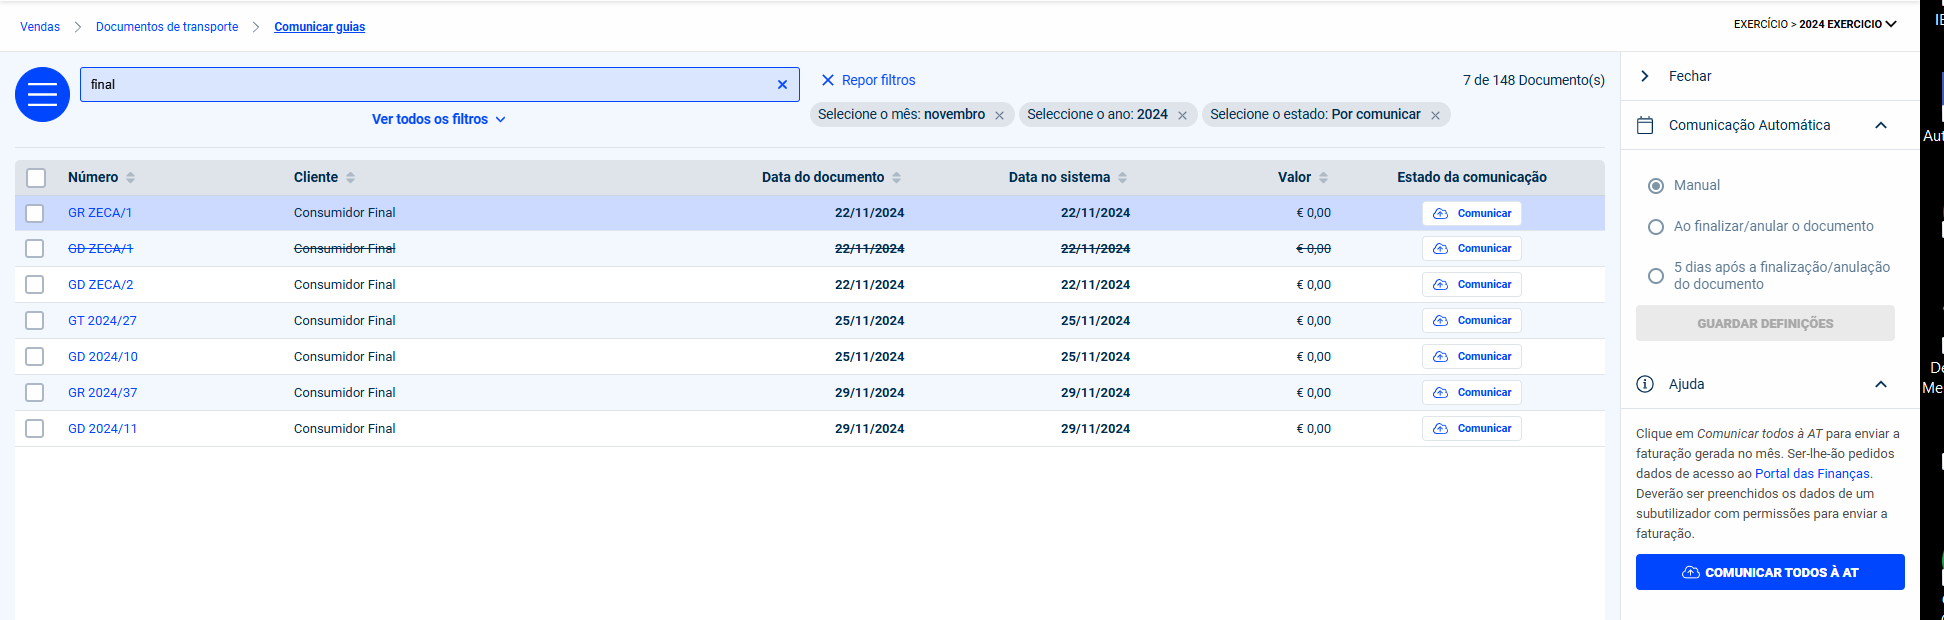Check the row GR 2024/37 checkbox

pos(35,393)
